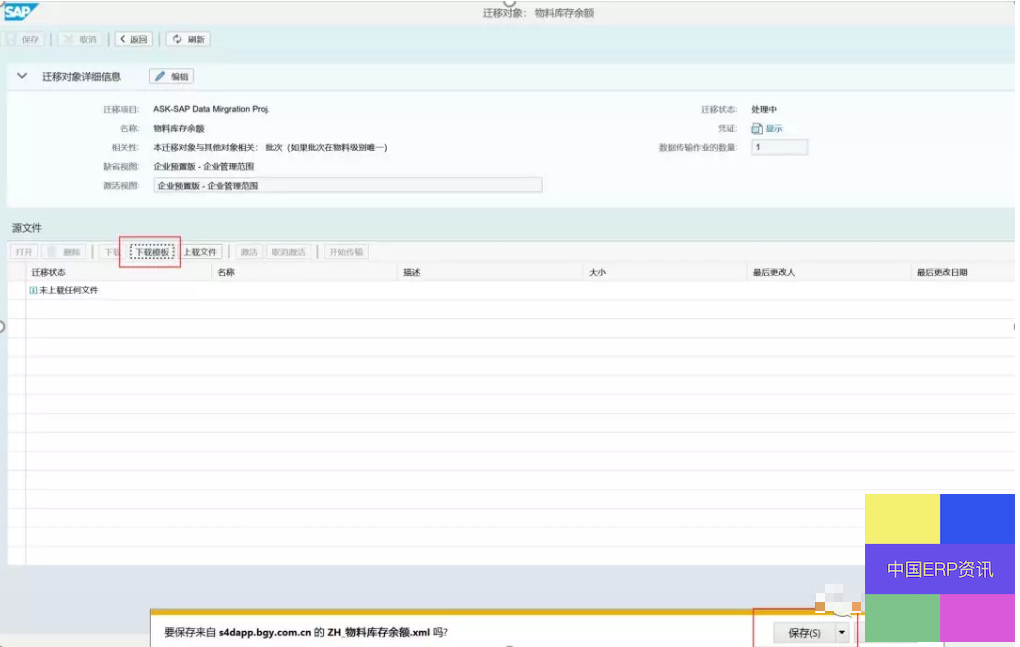Click the info icon beside 未上载任何文件
This screenshot has height=647, width=1020.
(33, 290)
